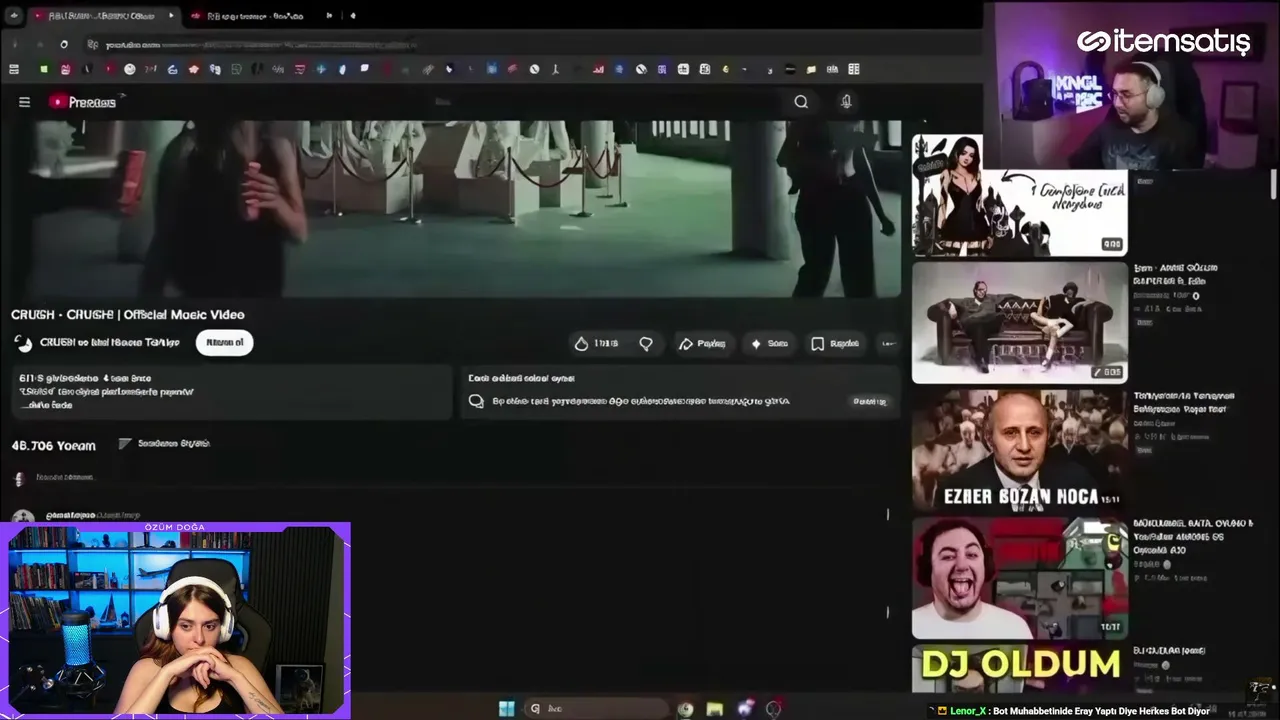
Task: Open the CRUSH official music video title
Action: (128, 314)
